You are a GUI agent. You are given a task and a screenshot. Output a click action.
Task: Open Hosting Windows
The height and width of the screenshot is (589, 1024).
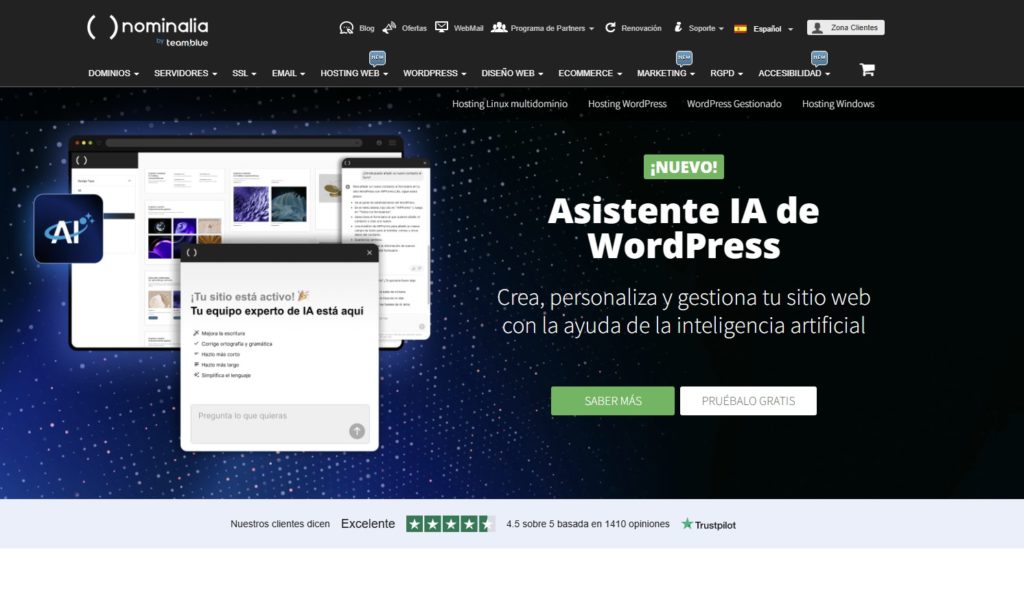pyautogui.click(x=838, y=104)
